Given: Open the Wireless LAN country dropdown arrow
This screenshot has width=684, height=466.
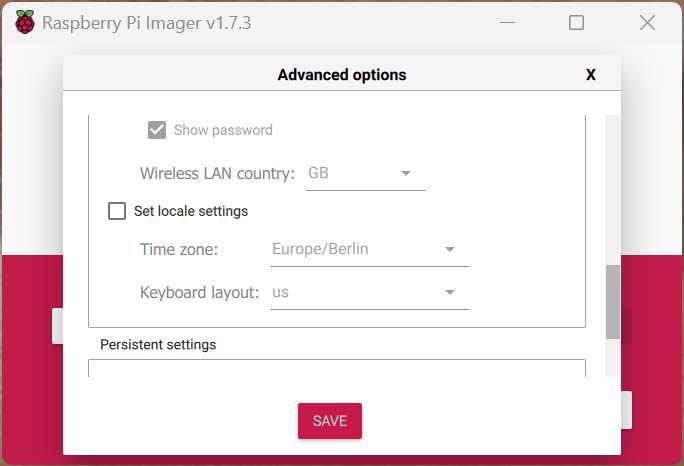Looking at the screenshot, I should coord(406,173).
